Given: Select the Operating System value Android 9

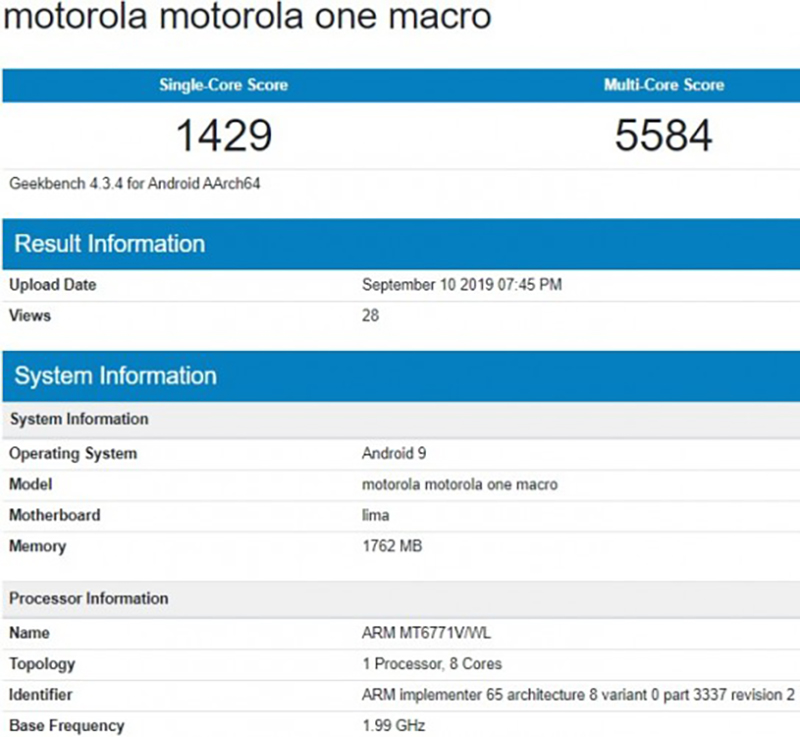Looking at the screenshot, I should (x=394, y=453).
